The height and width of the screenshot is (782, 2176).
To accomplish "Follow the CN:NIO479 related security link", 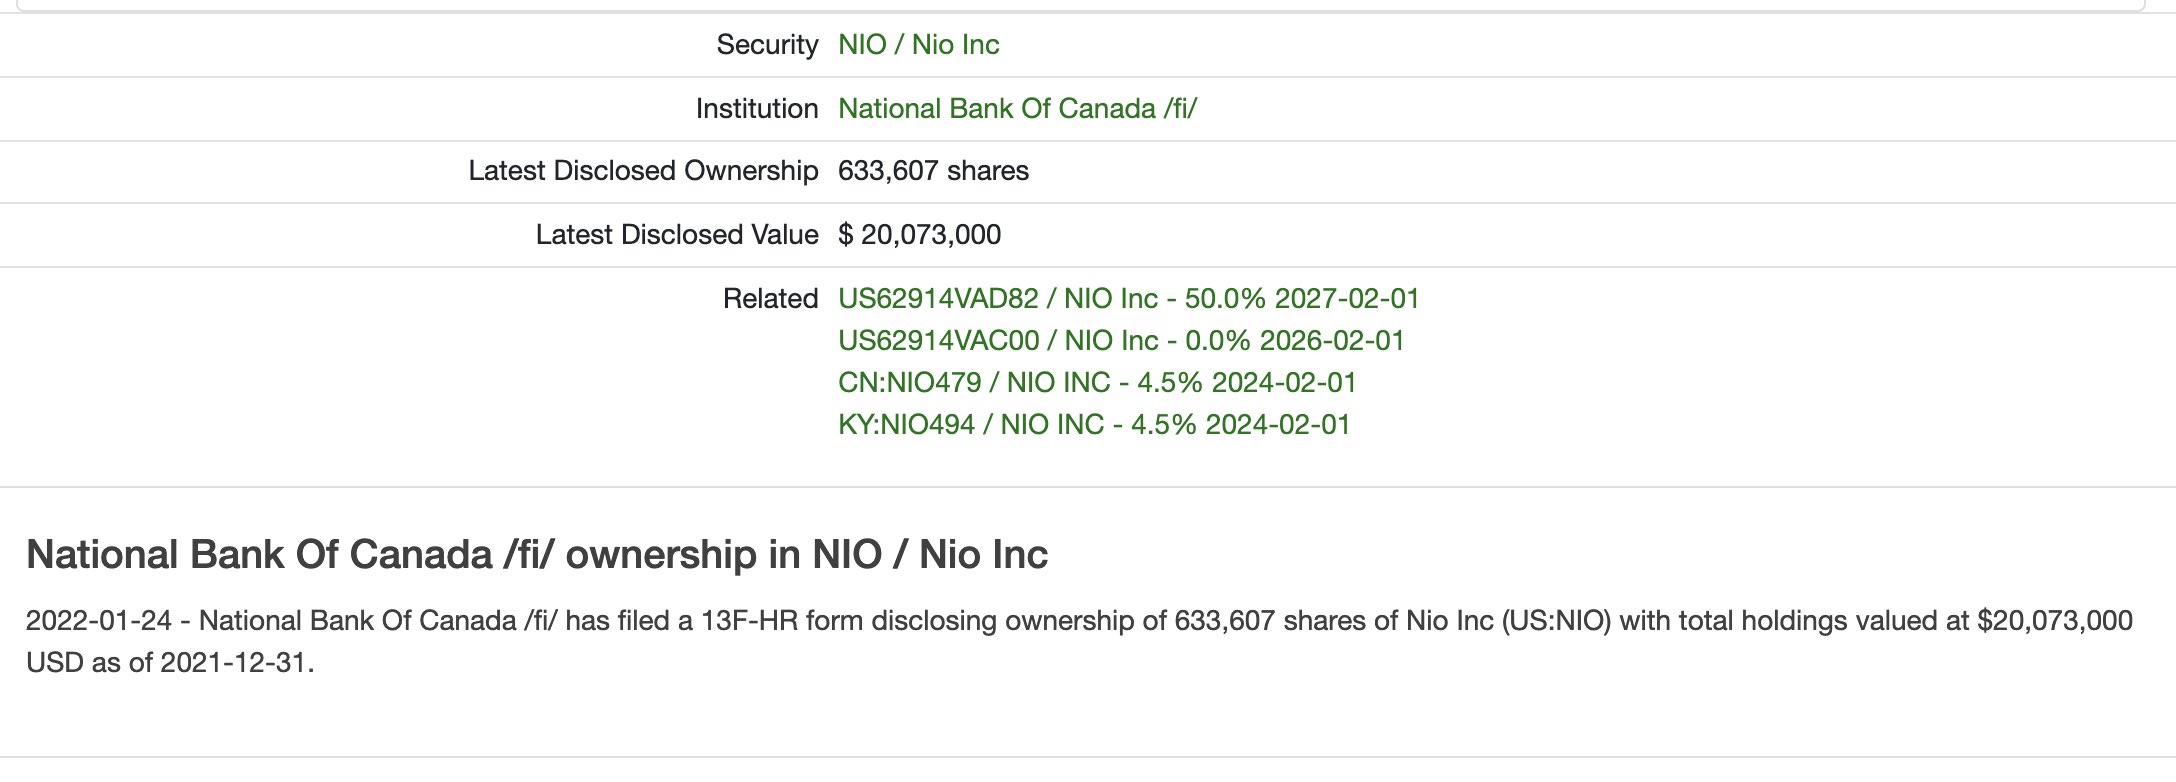I will [x=1097, y=383].
